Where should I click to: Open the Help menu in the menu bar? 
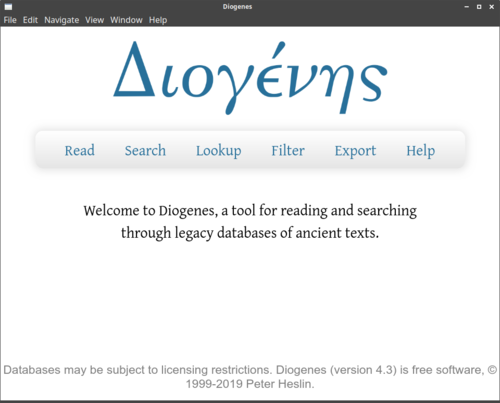pos(158,20)
